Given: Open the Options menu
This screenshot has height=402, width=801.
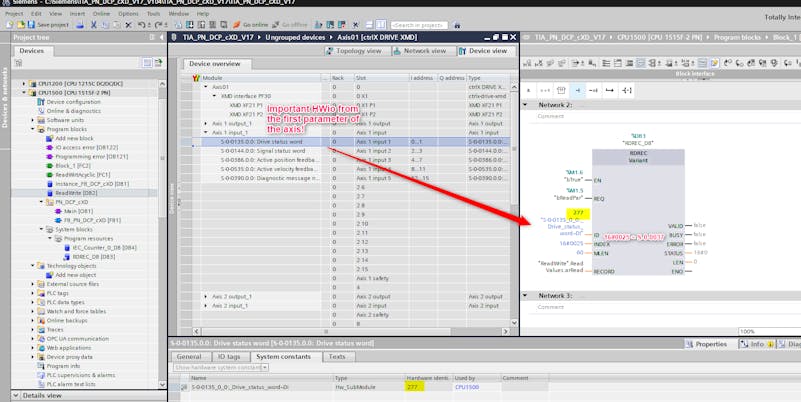Looking at the screenshot, I should tap(128, 14).
